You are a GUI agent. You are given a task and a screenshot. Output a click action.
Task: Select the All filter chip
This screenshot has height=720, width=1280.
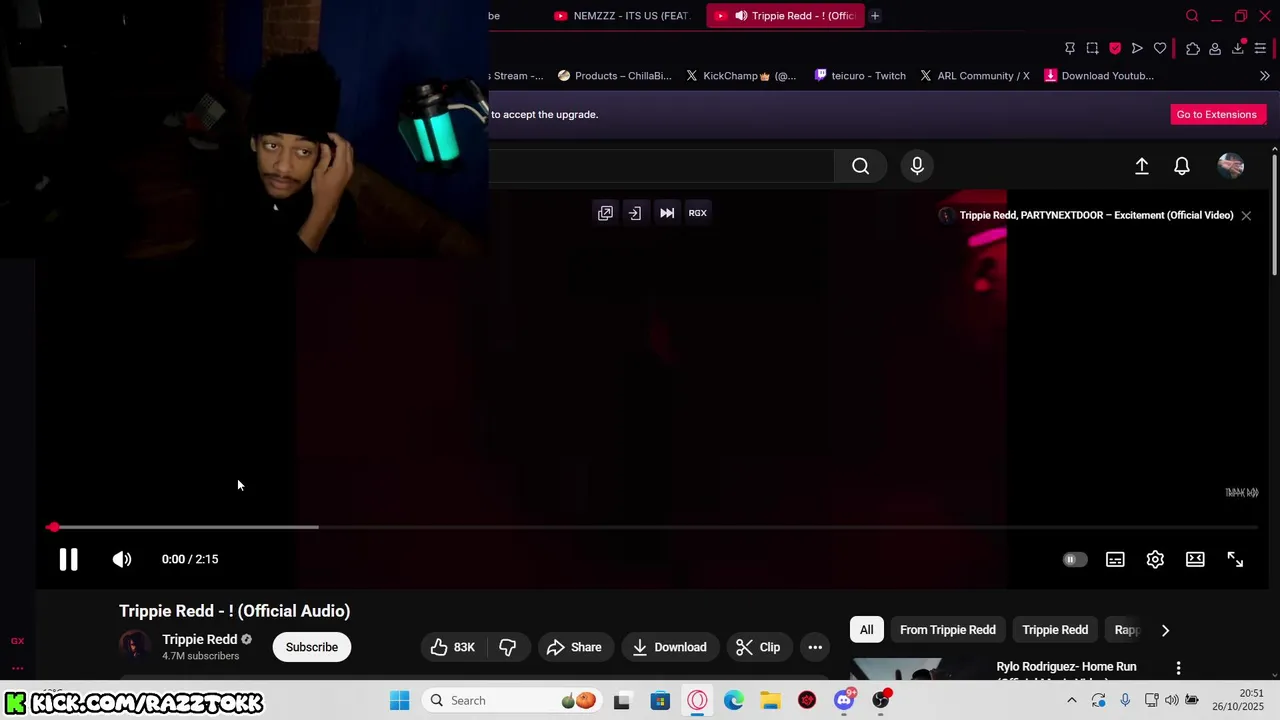[x=866, y=630]
